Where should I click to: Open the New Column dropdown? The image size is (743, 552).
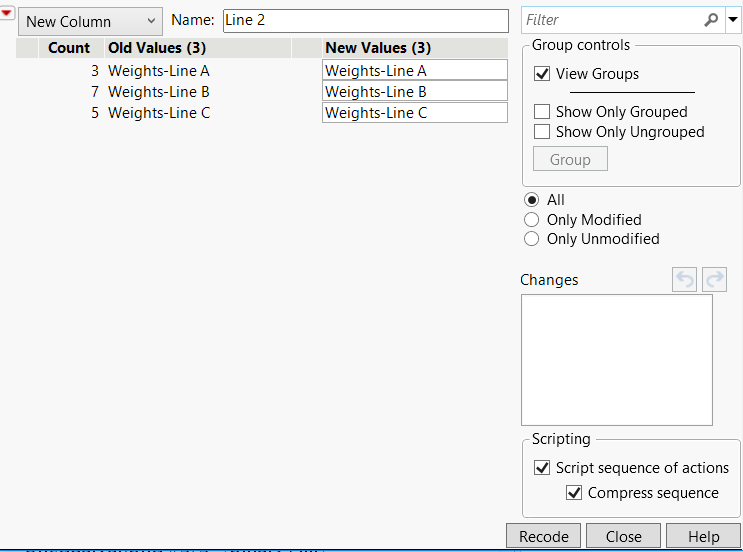point(90,21)
